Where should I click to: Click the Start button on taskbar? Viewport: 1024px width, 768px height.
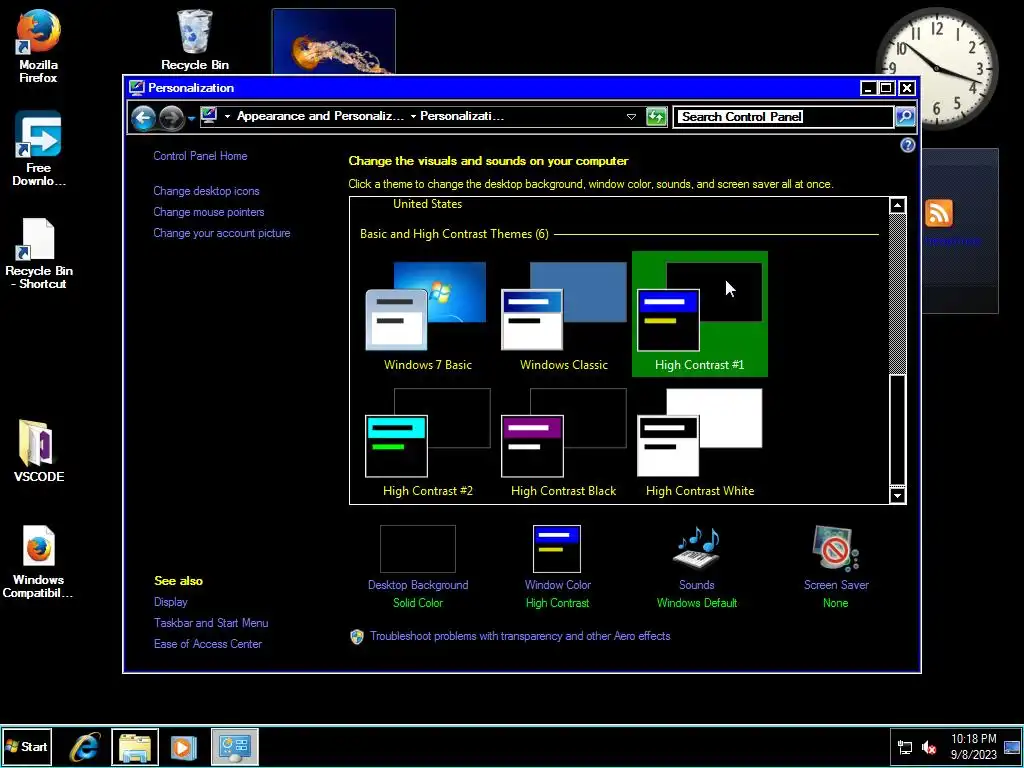(x=27, y=746)
